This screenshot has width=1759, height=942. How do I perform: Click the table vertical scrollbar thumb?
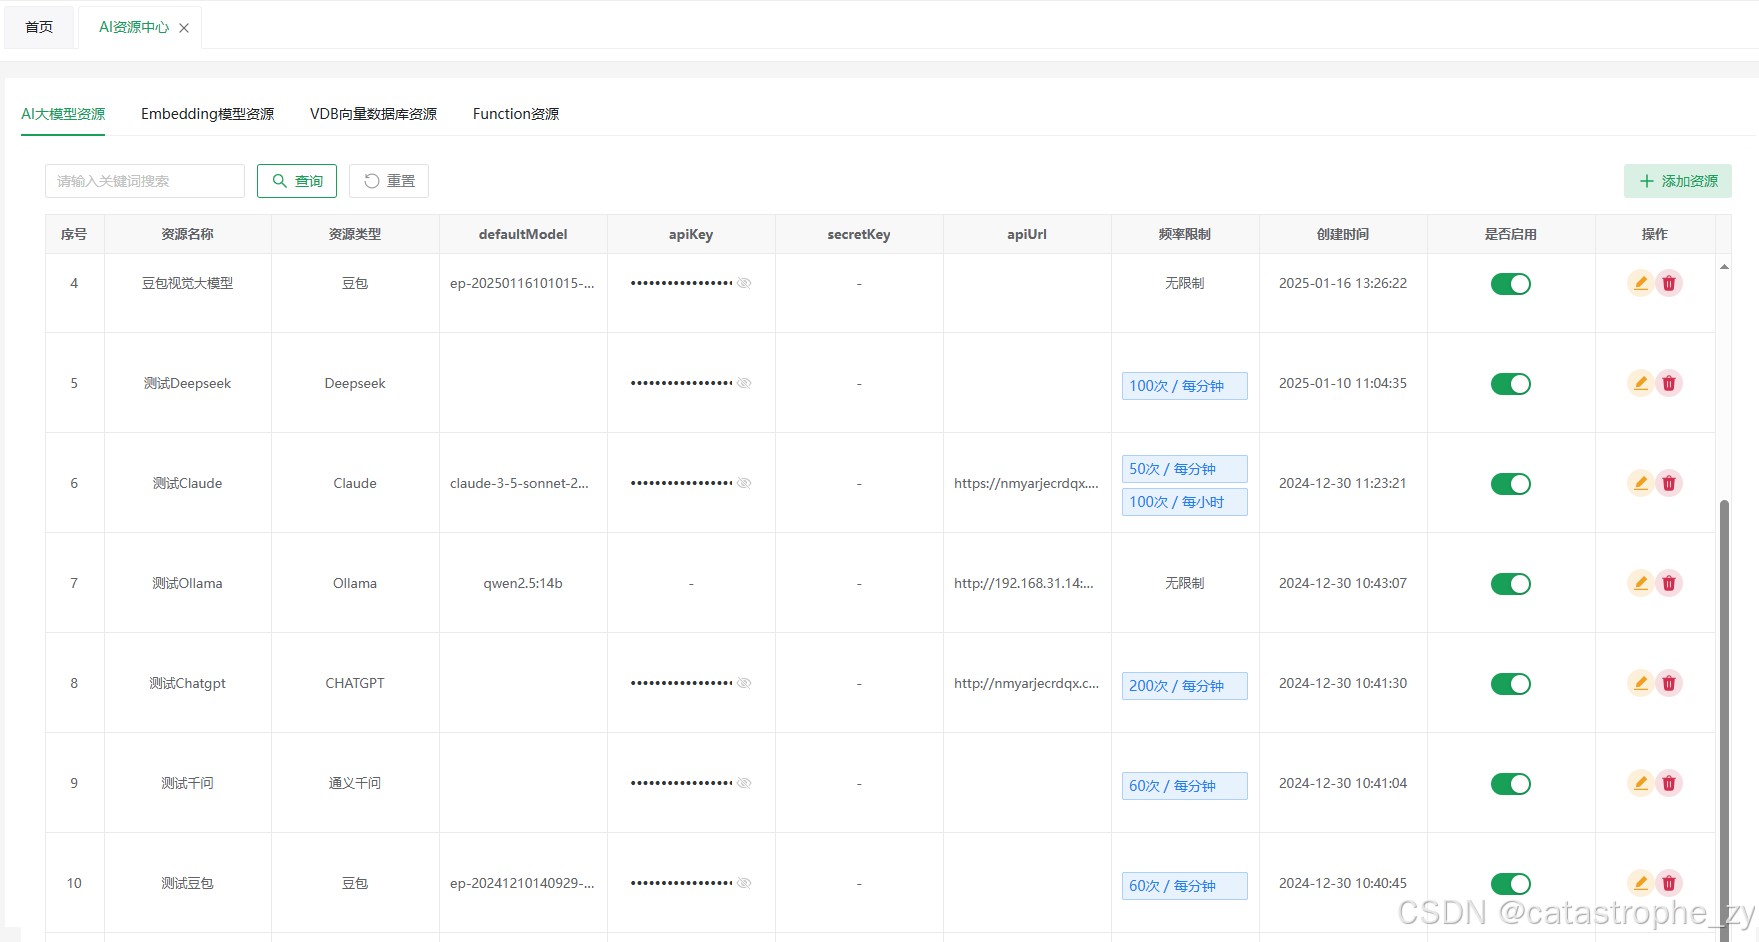(x=1724, y=720)
